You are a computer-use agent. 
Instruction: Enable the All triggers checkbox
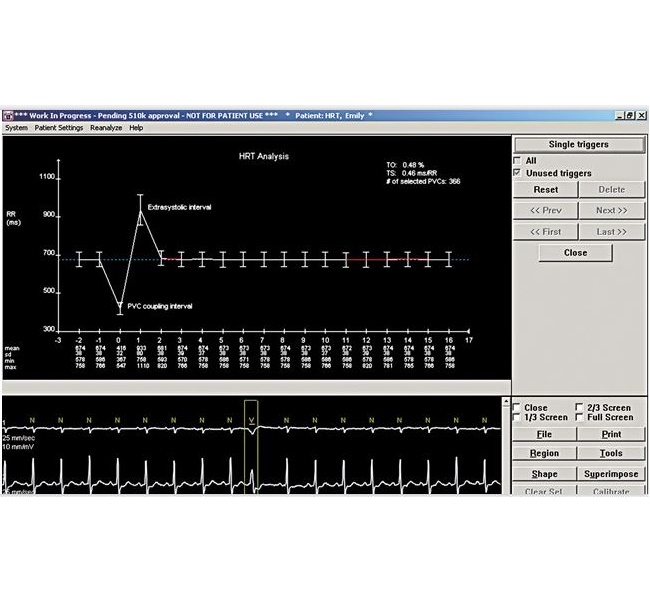[x=517, y=160]
